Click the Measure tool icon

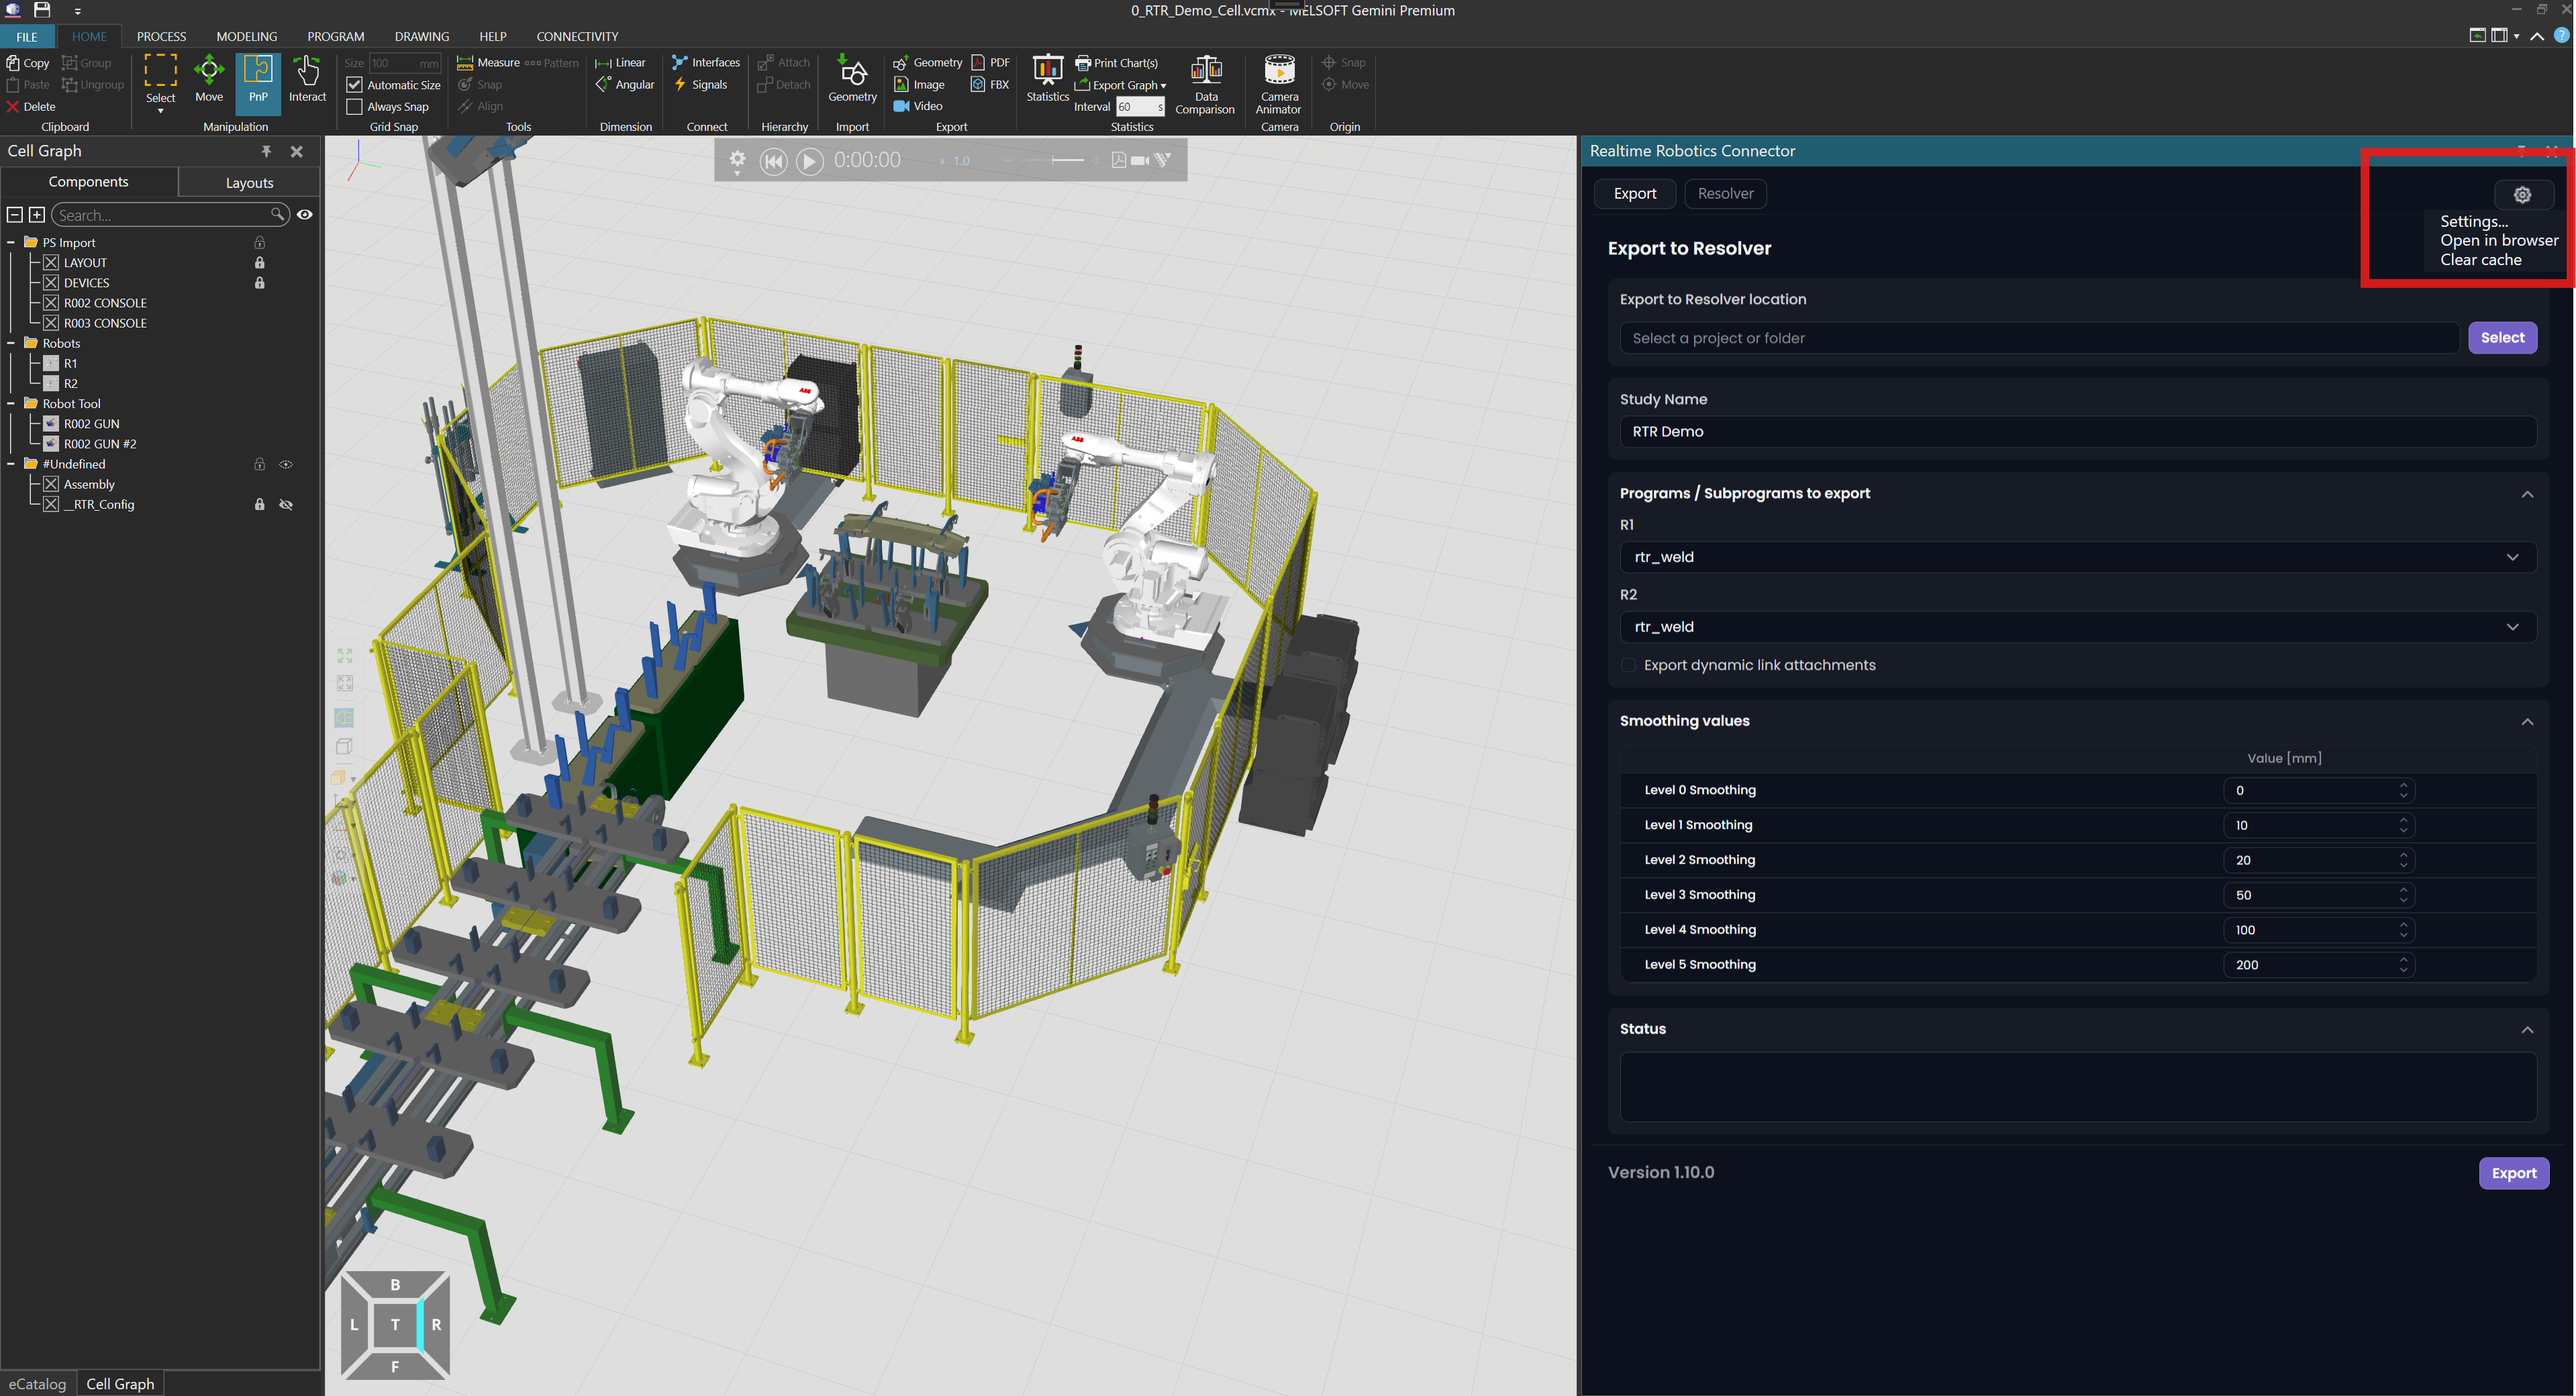(465, 63)
